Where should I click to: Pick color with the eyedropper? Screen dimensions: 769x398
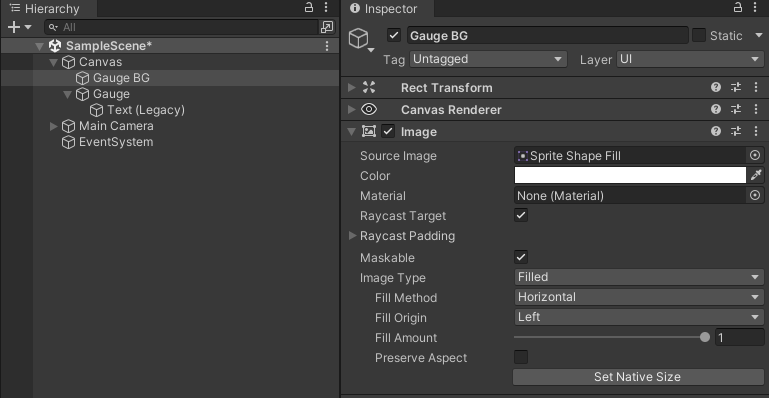click(x=756, y=175)
